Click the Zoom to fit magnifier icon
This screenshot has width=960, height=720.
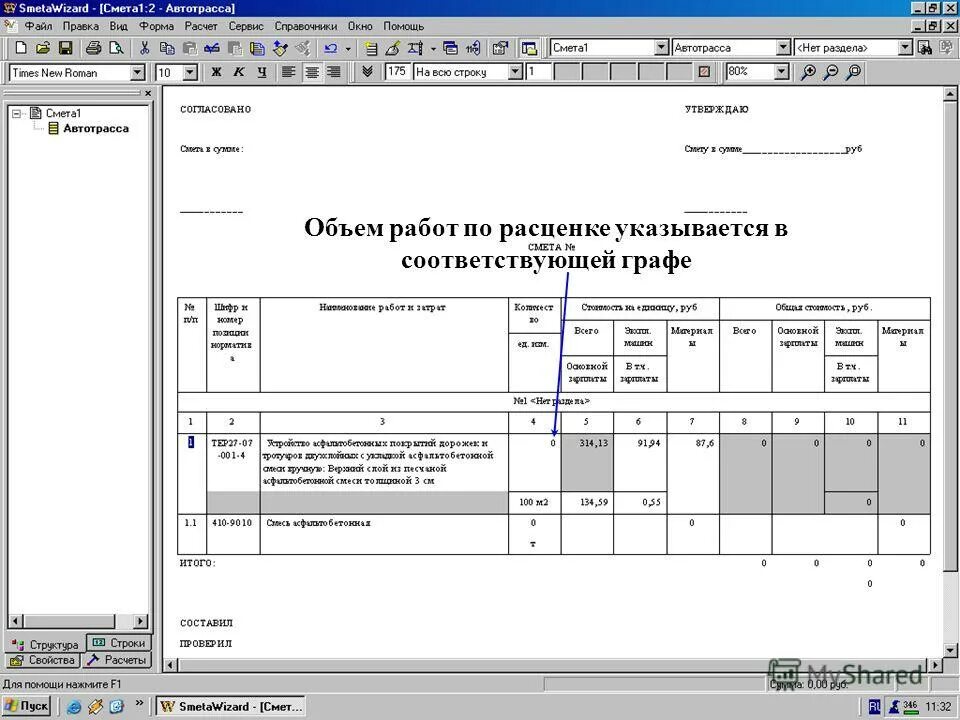(x=853, y=72)
